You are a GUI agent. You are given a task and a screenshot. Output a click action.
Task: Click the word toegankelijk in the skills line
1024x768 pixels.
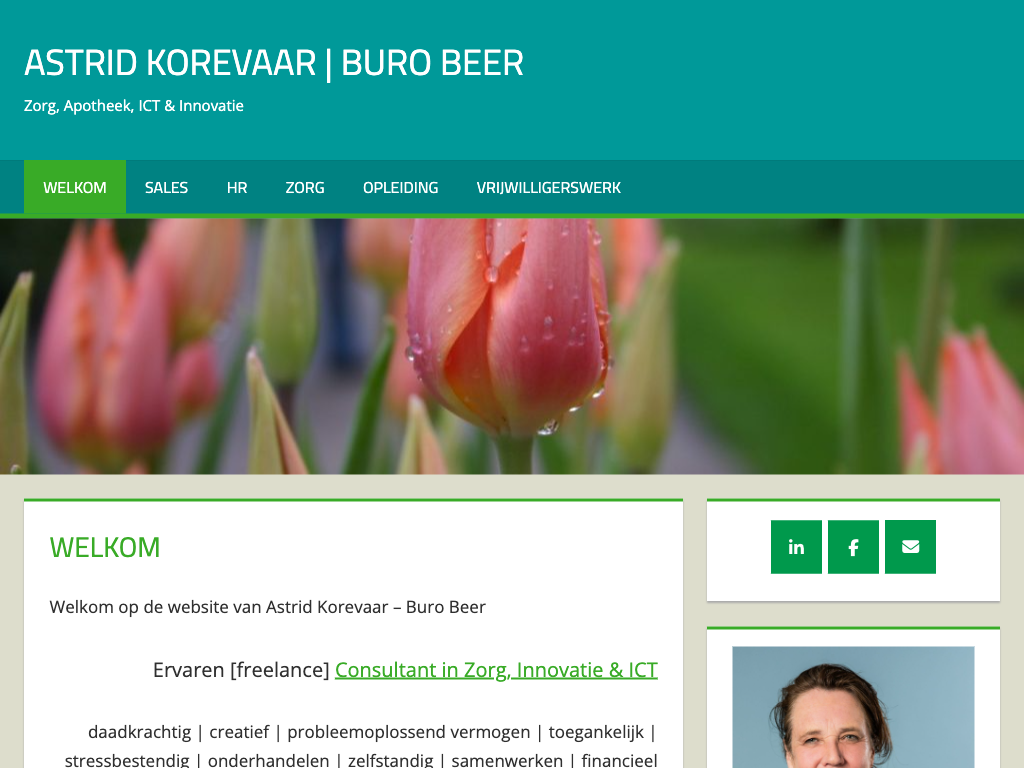point(596,732)
